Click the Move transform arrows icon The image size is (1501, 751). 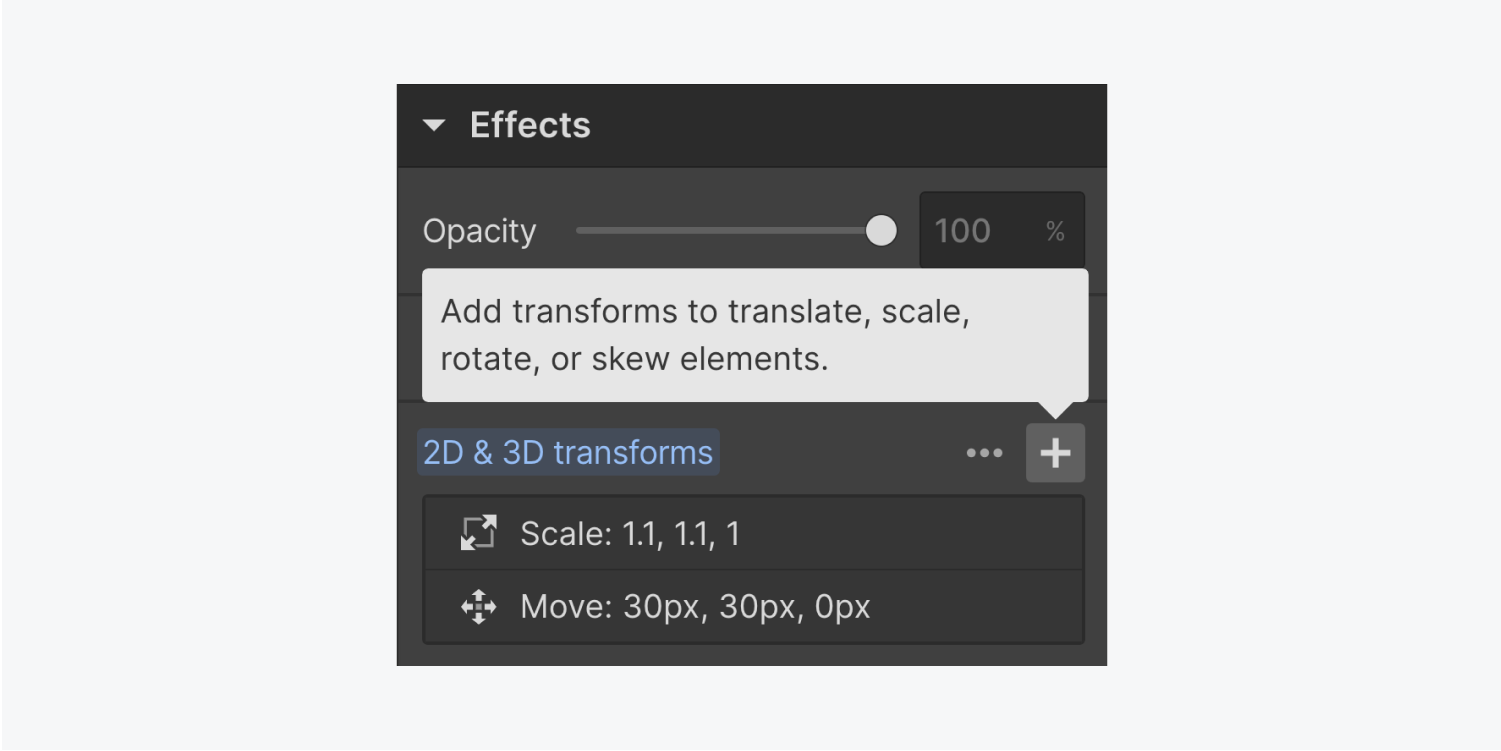point(478,607)
